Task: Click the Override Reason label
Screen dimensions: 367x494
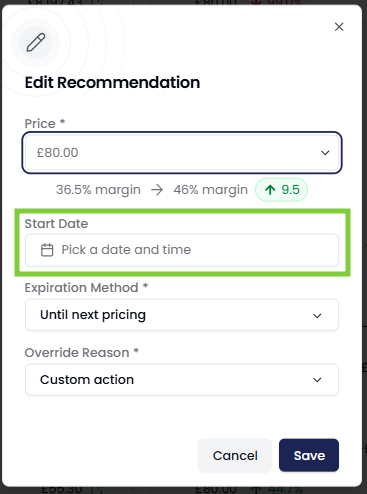Action: point(77,353)
